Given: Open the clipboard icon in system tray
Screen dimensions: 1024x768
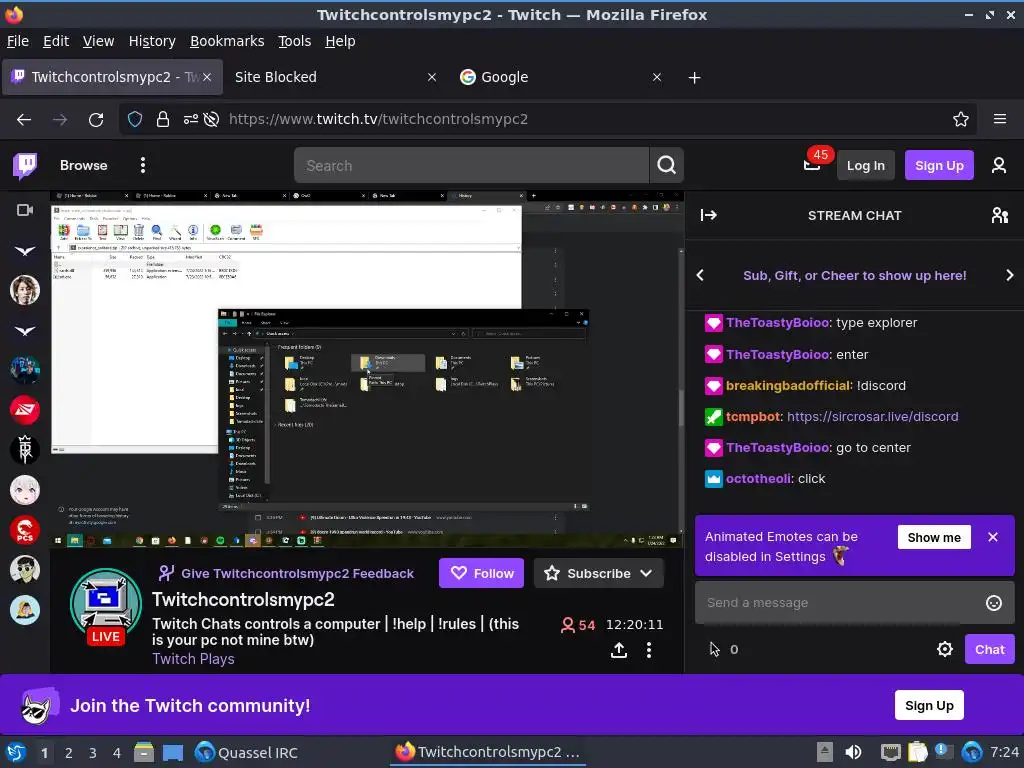Looking at the screenshot, I should click(917, 752).
